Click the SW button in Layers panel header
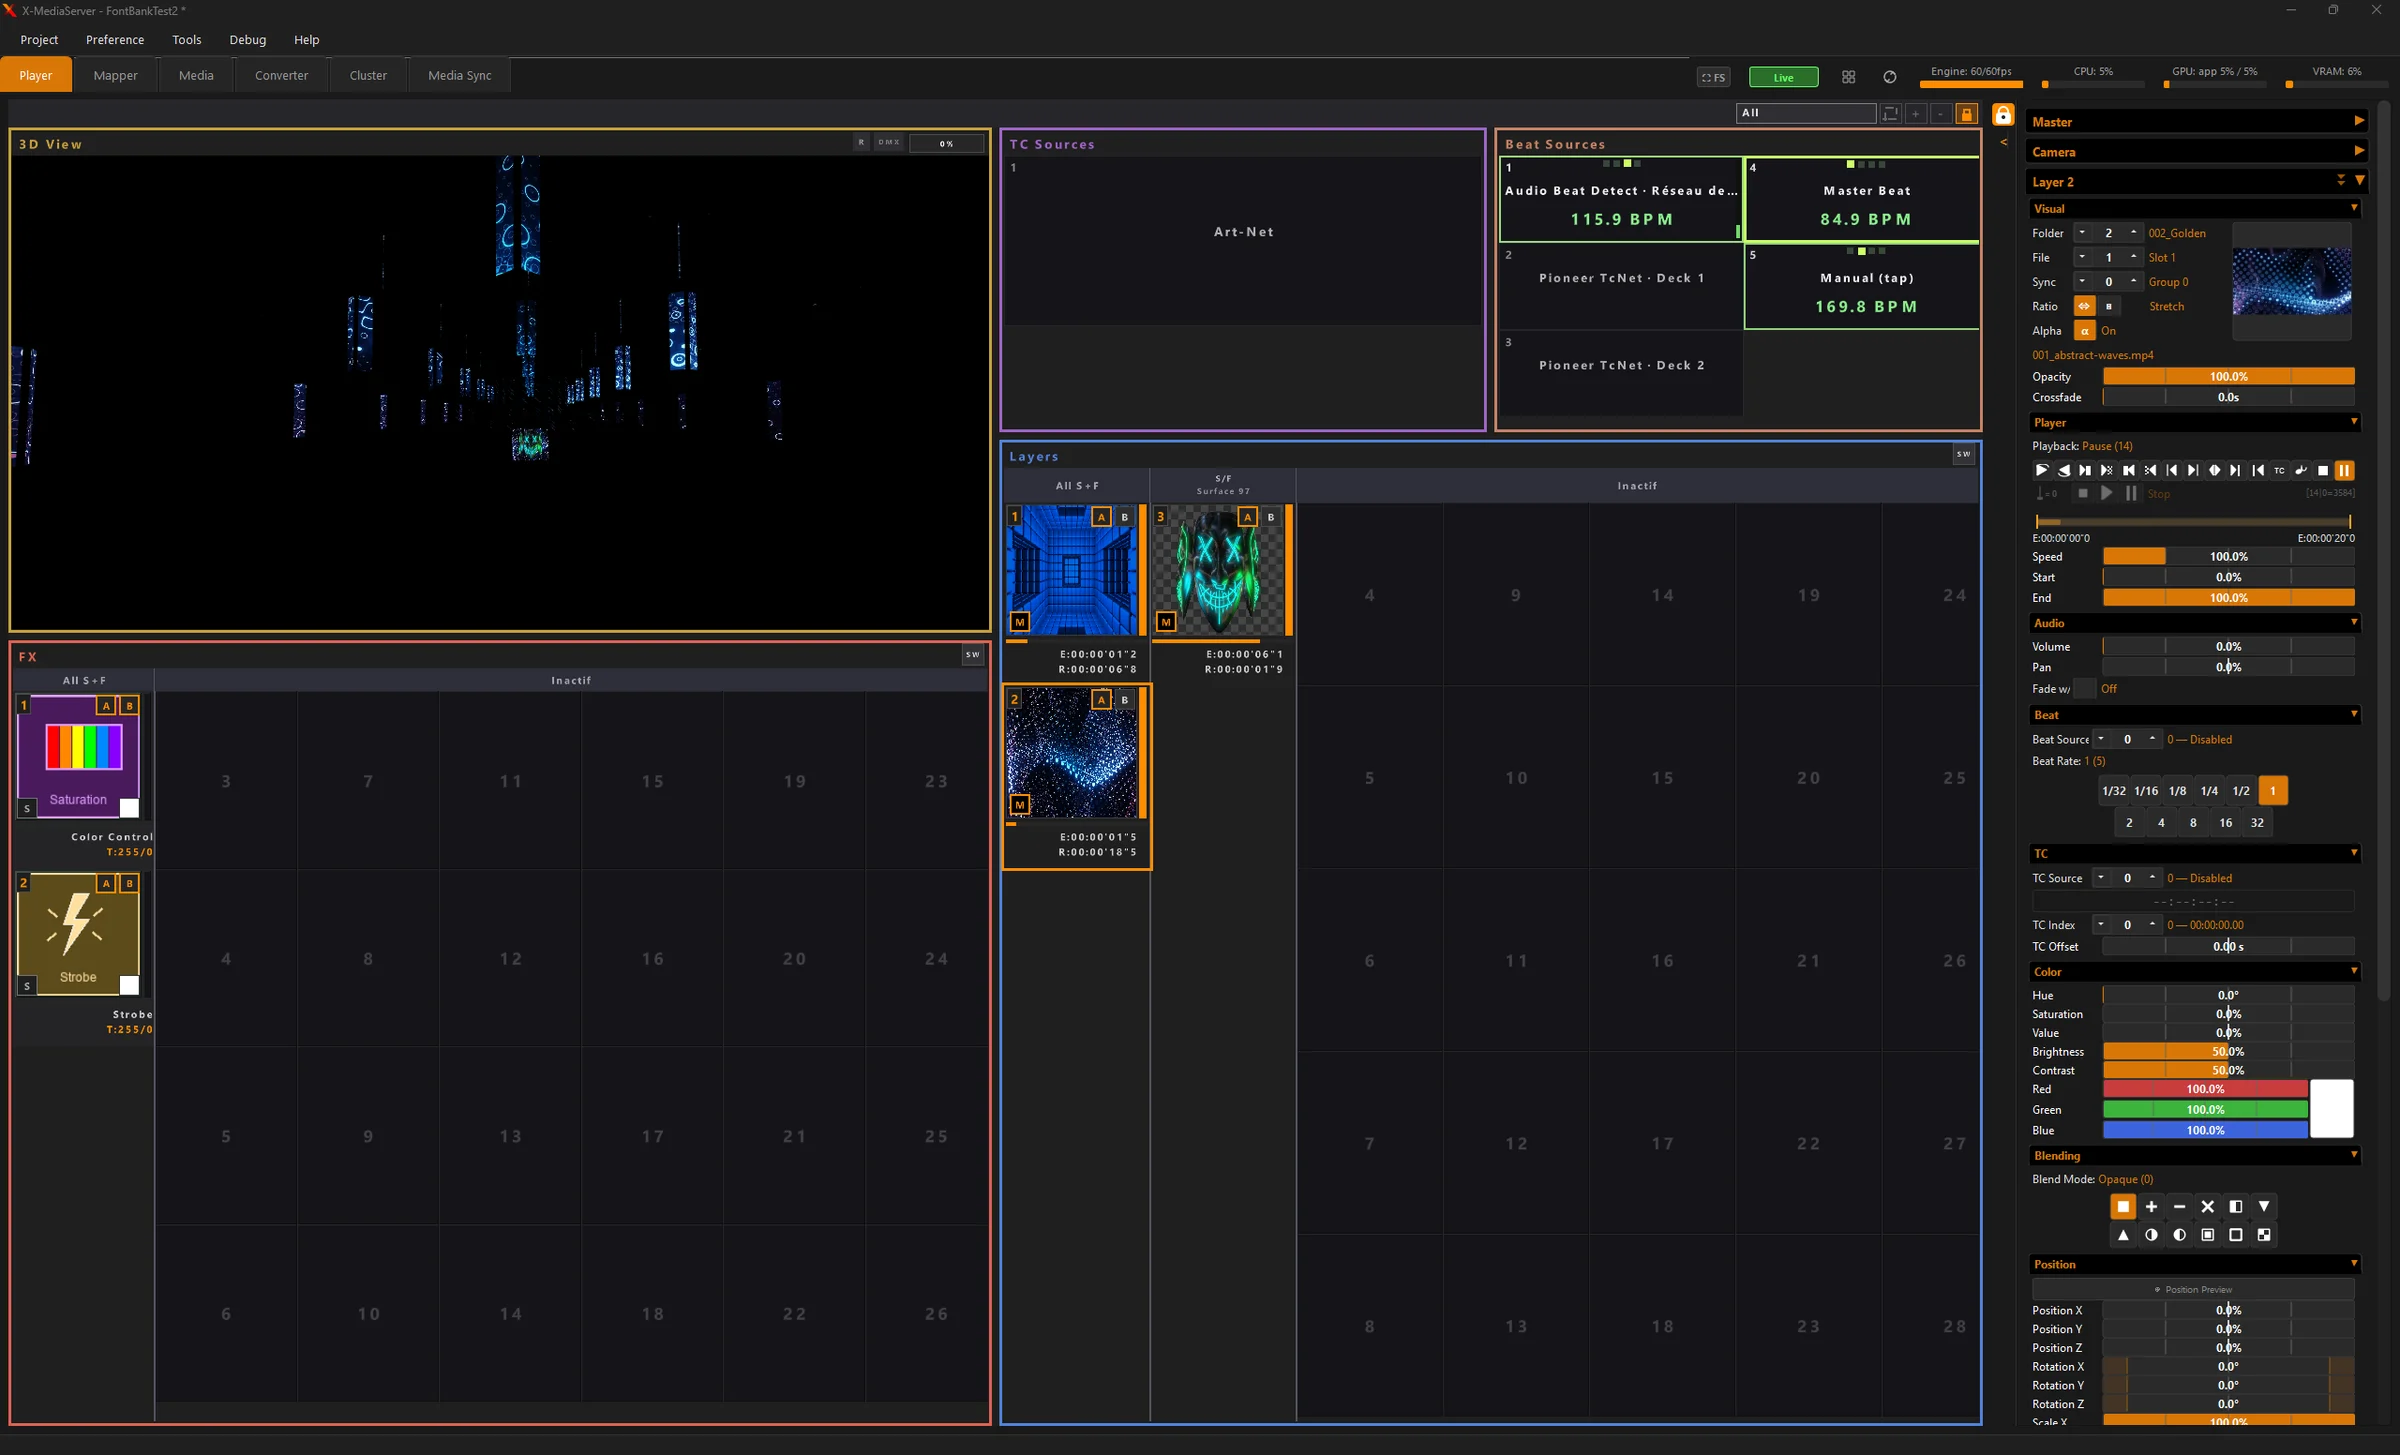Viewport: 2400px width, 1455px height. [x=1963, y=454]
